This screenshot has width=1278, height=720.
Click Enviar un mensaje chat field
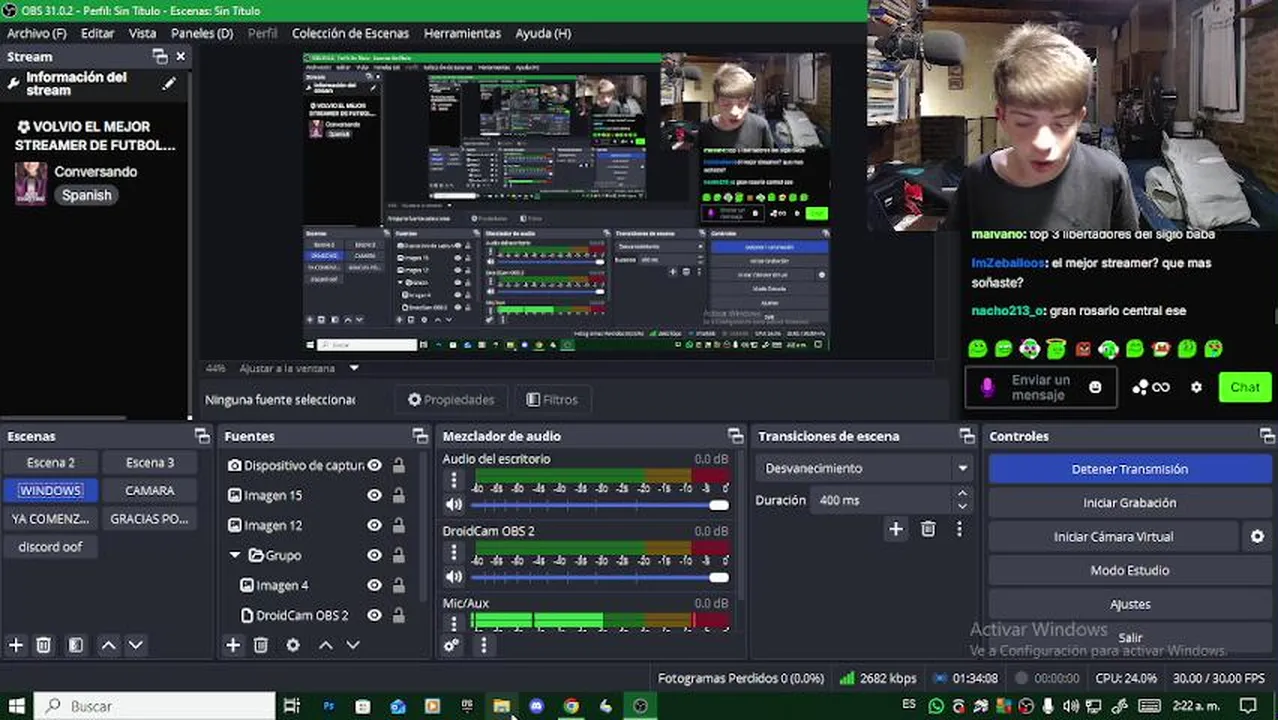coord(1040,387)
